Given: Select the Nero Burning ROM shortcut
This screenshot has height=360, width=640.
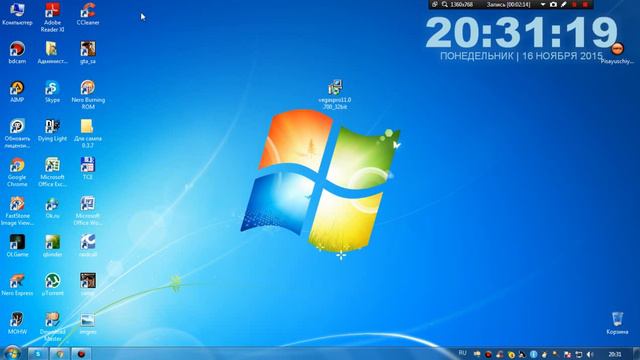Looking at the screenshot, I should click(x=88, y=95).
